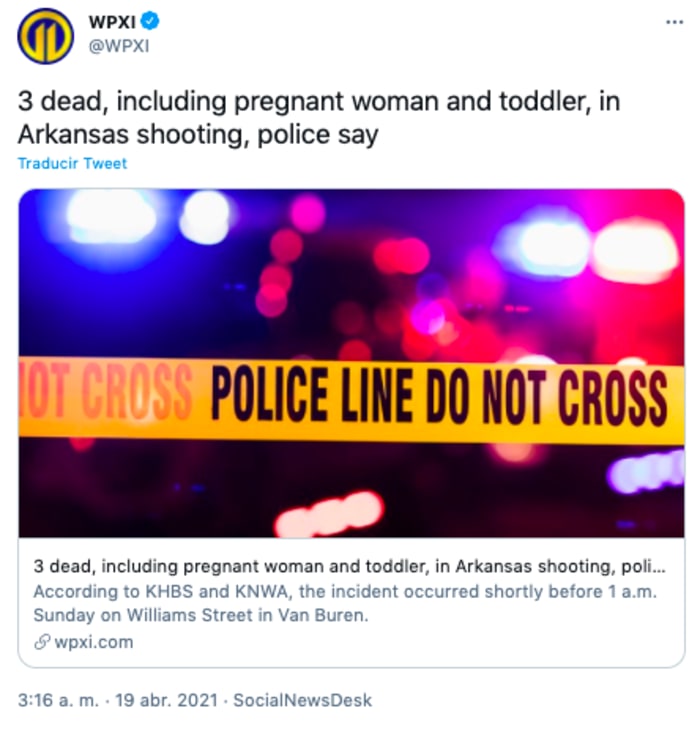This screenshot has width=700, height=730.
Task: Open the @WPXI handle link
Action: [x=119, y=46]
